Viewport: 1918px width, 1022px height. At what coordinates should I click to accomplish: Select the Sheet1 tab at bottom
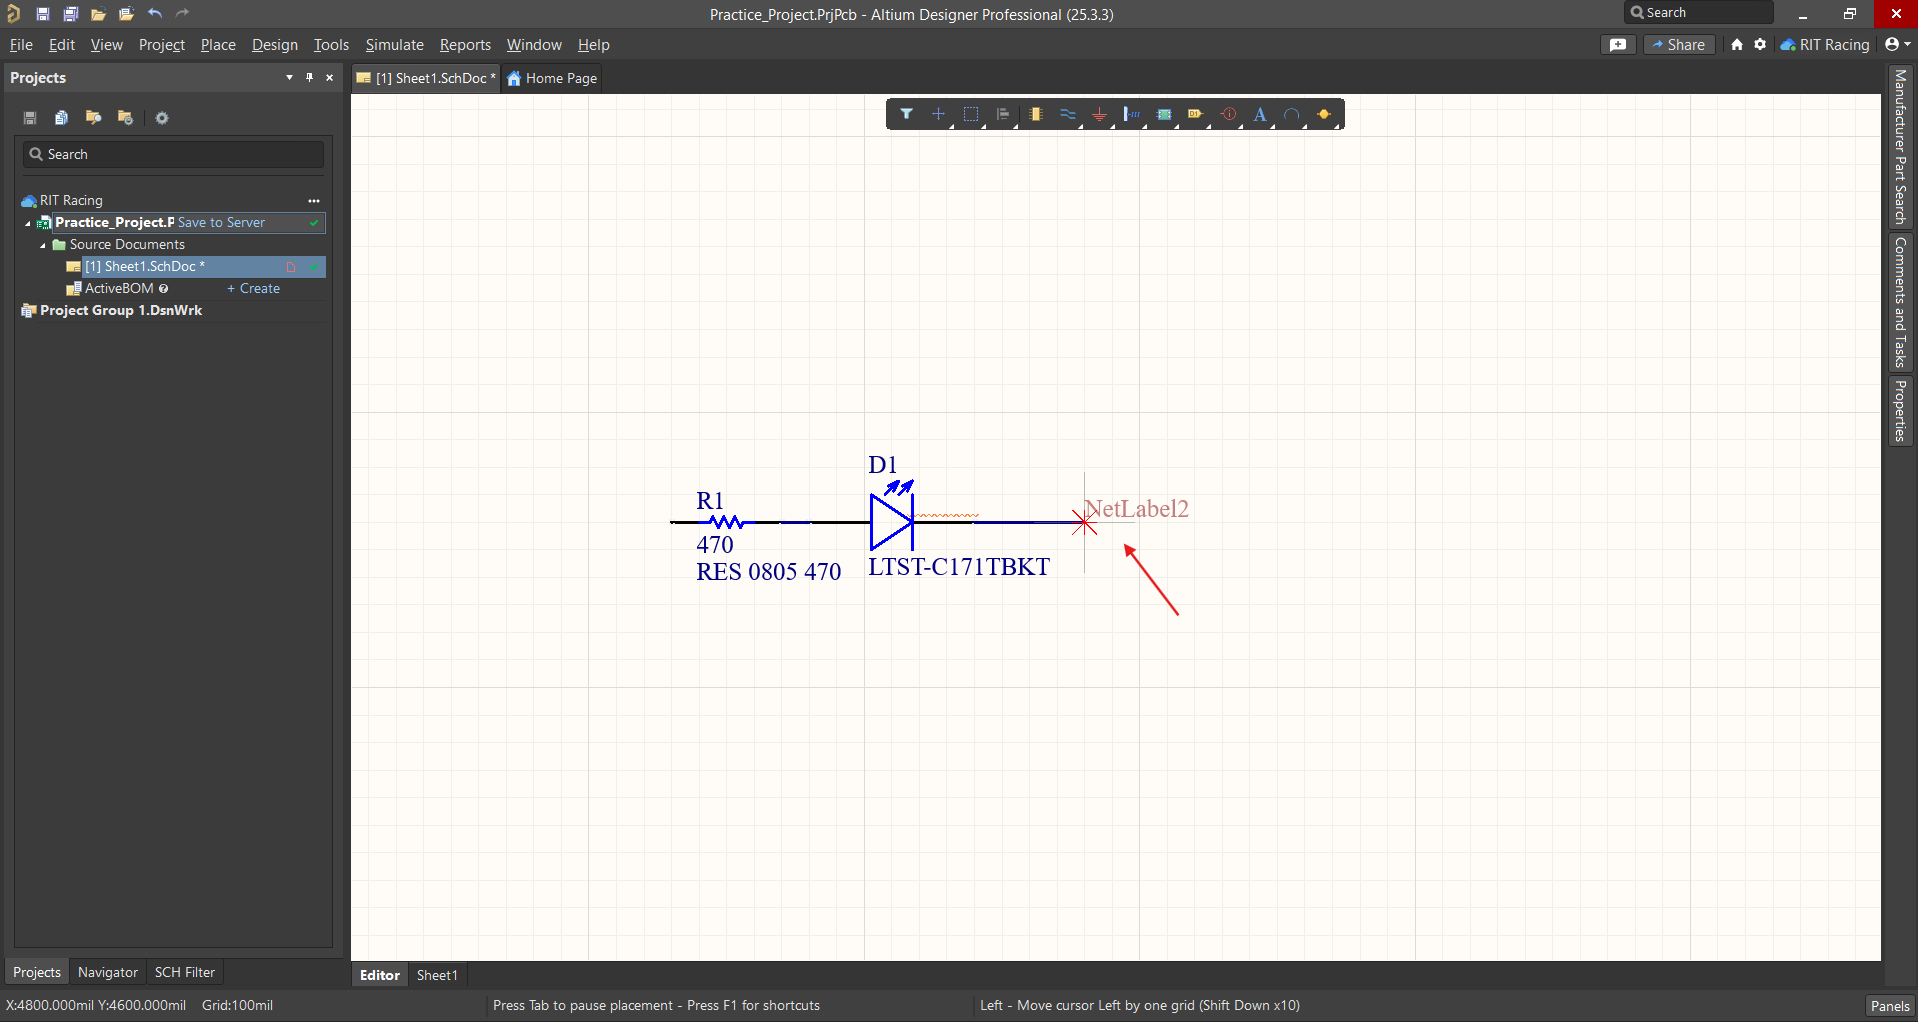(437, 975)
